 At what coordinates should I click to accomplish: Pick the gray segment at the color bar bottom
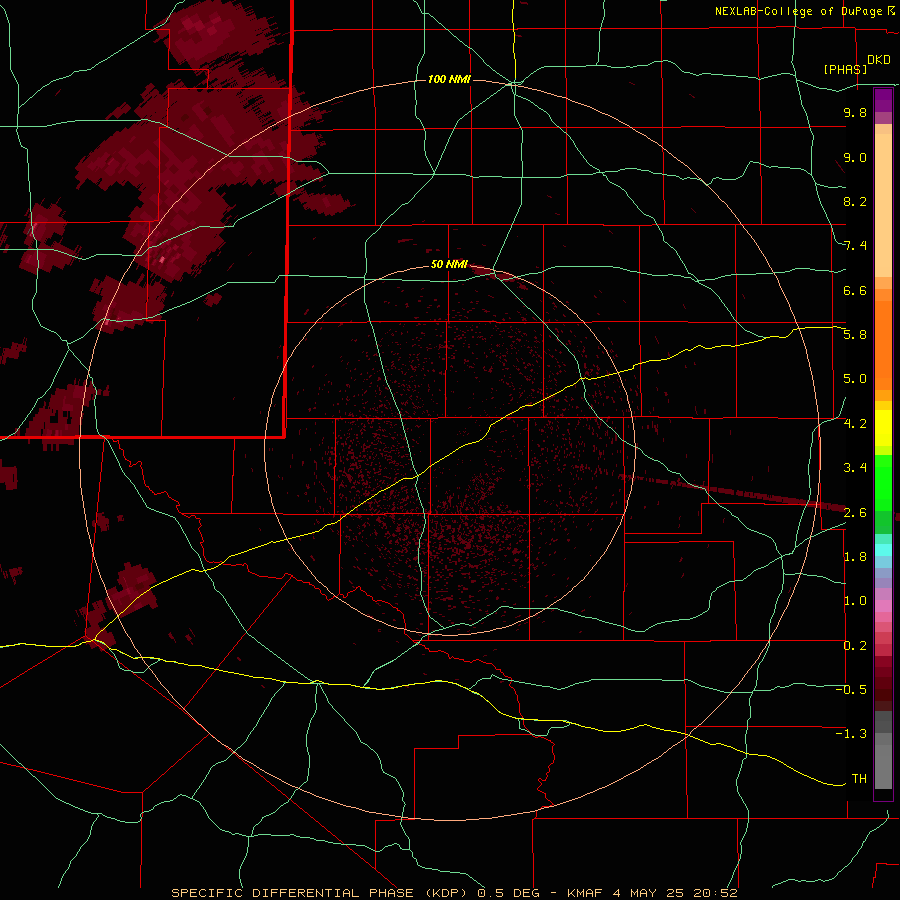pyautogui.click(x=883, y=752)
